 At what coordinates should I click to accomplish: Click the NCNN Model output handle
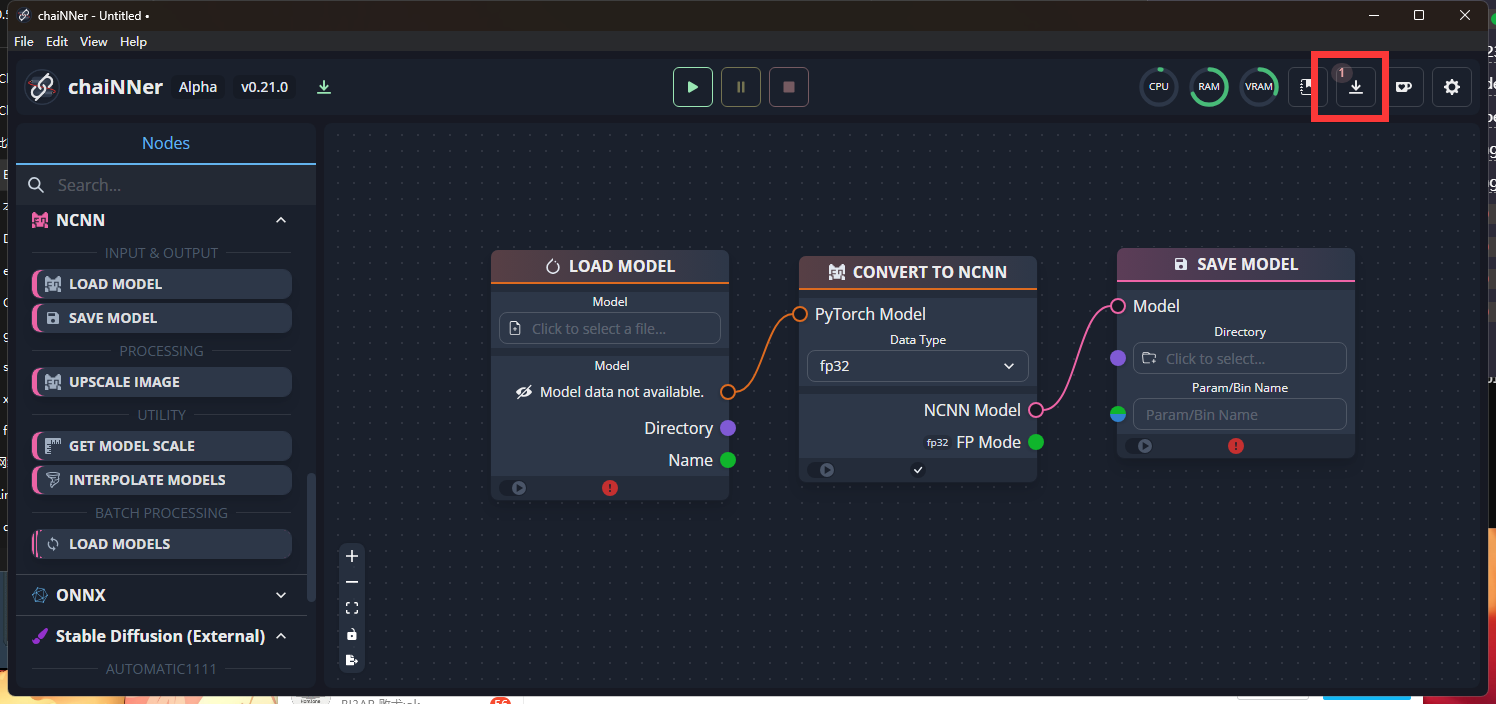pyautogui.click(x=1036, y=410)
